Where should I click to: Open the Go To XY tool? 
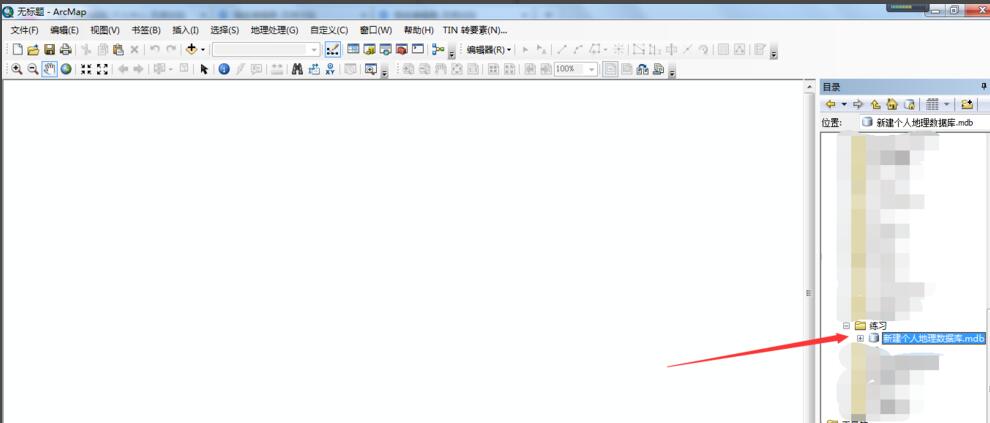coord(330,69)
